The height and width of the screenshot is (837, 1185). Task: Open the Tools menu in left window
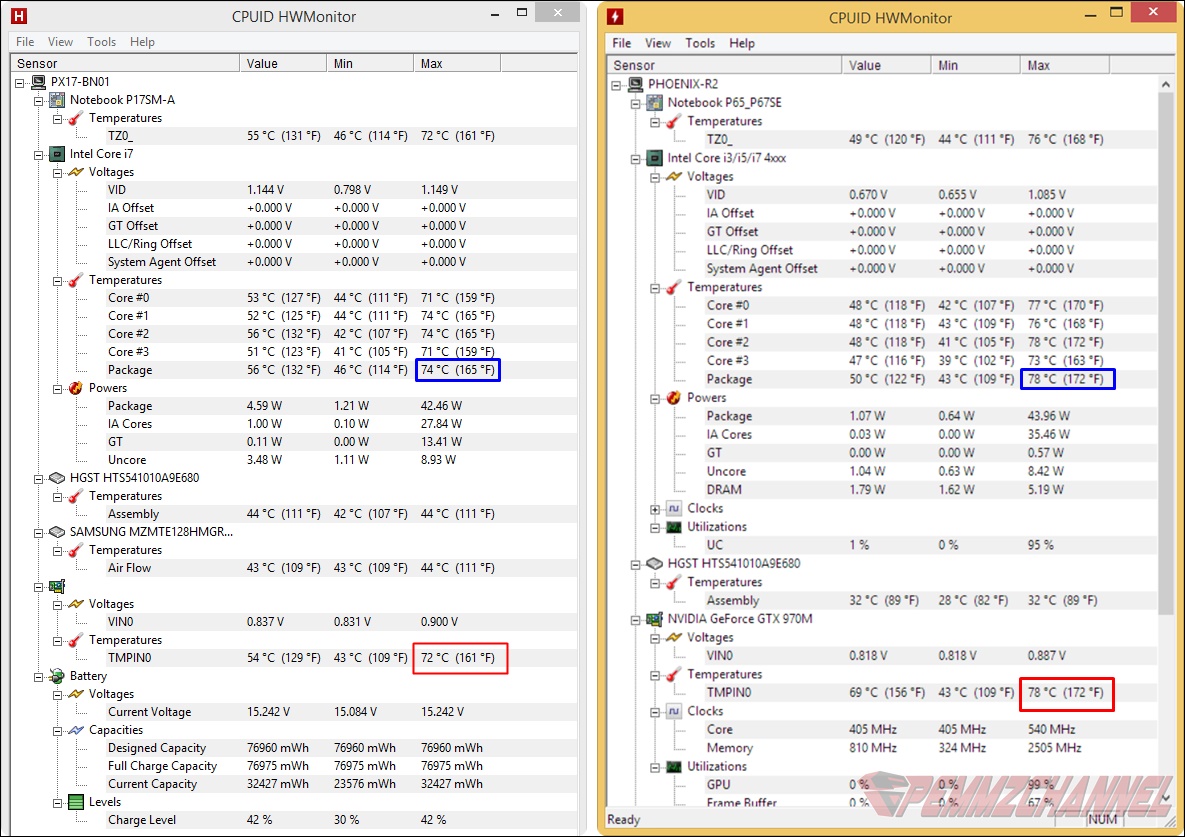point(101,42)
